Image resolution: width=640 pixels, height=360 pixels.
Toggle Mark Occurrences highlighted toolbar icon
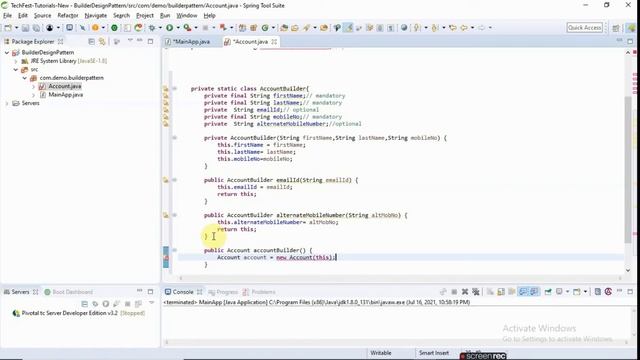348,28
